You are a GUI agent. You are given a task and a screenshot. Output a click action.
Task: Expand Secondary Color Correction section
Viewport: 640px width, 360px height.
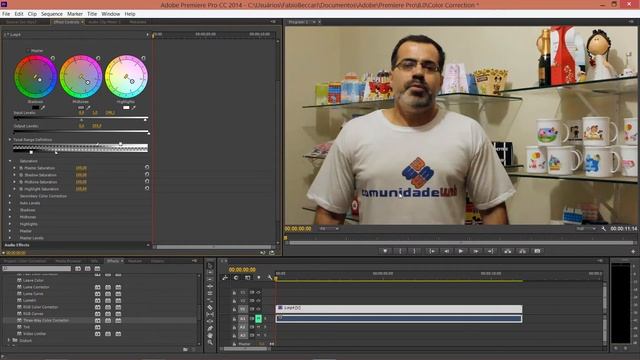(x=10, y=196)
